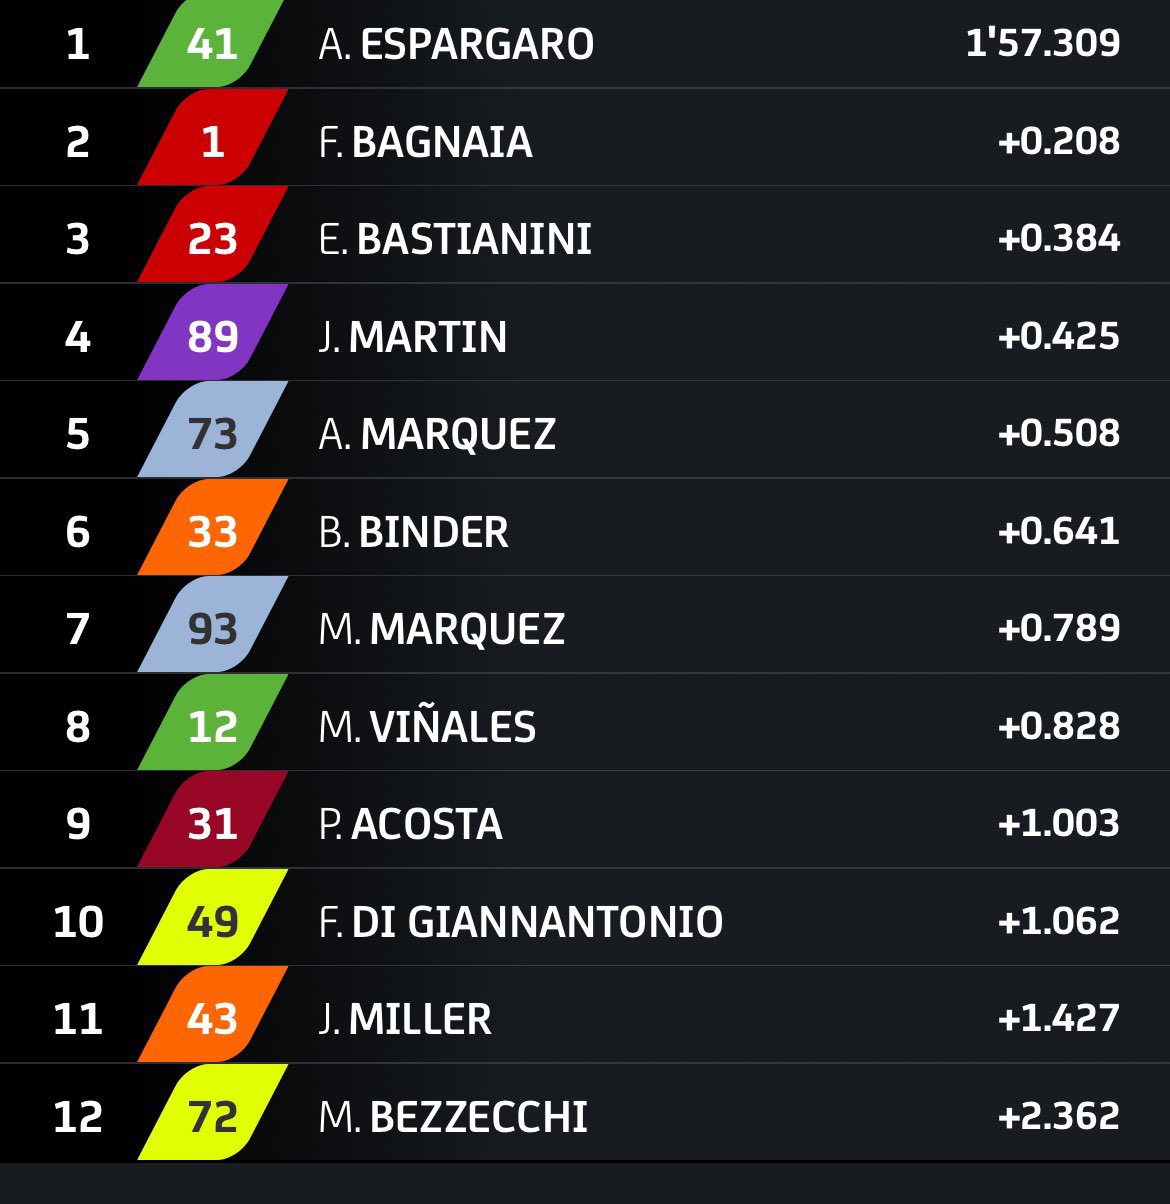Click the light blue 73 badge
1170x1204 pixels.
point(212,434)
